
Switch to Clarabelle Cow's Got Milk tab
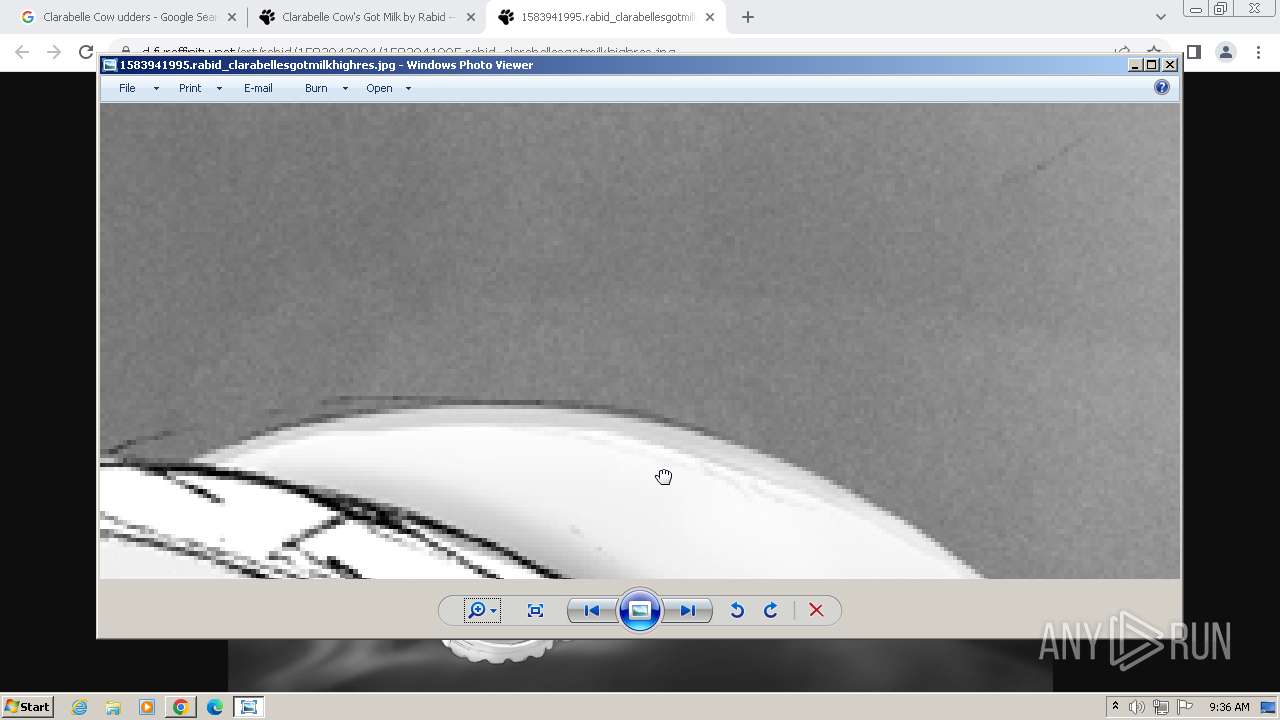pyautogui.click(x=367, y=17)
